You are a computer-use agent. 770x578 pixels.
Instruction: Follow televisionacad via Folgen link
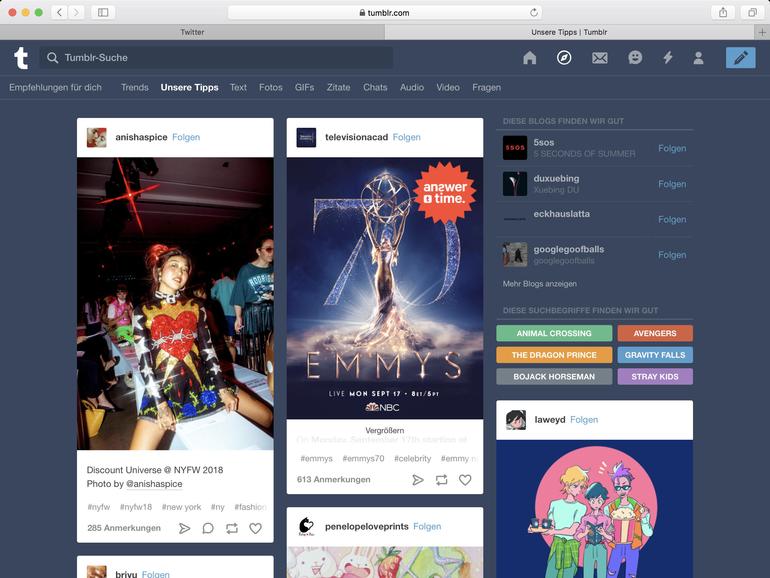(407, 137)
